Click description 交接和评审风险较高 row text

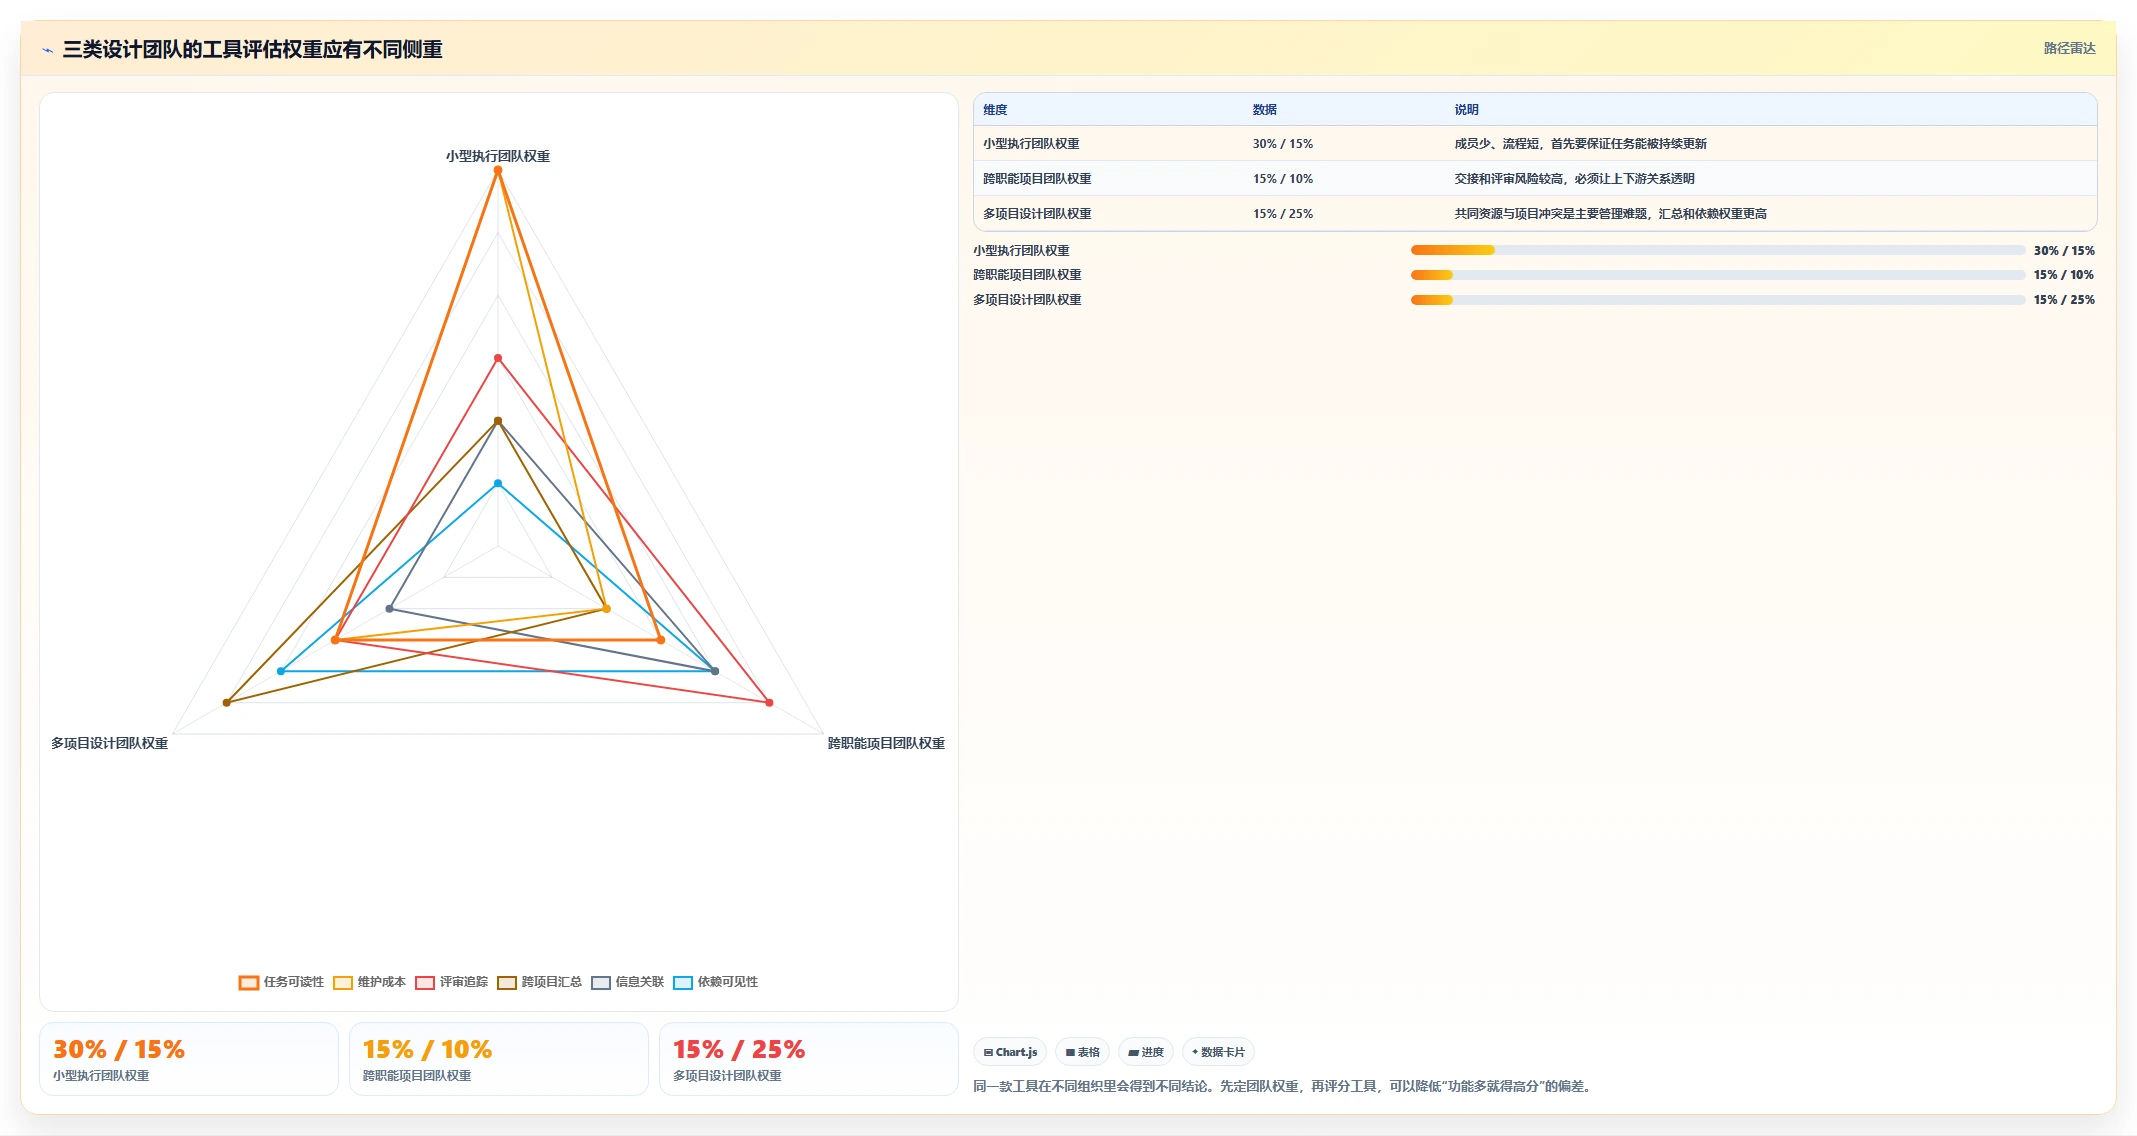1574,179
